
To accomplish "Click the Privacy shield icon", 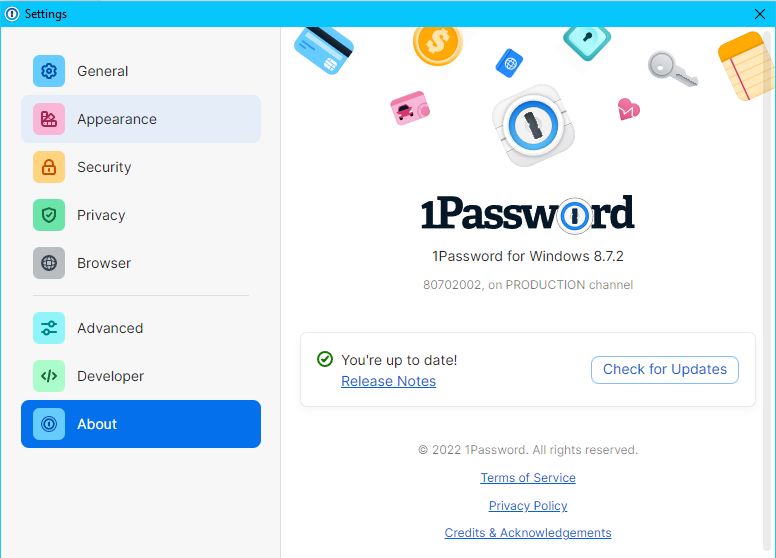I will point(49,215).
